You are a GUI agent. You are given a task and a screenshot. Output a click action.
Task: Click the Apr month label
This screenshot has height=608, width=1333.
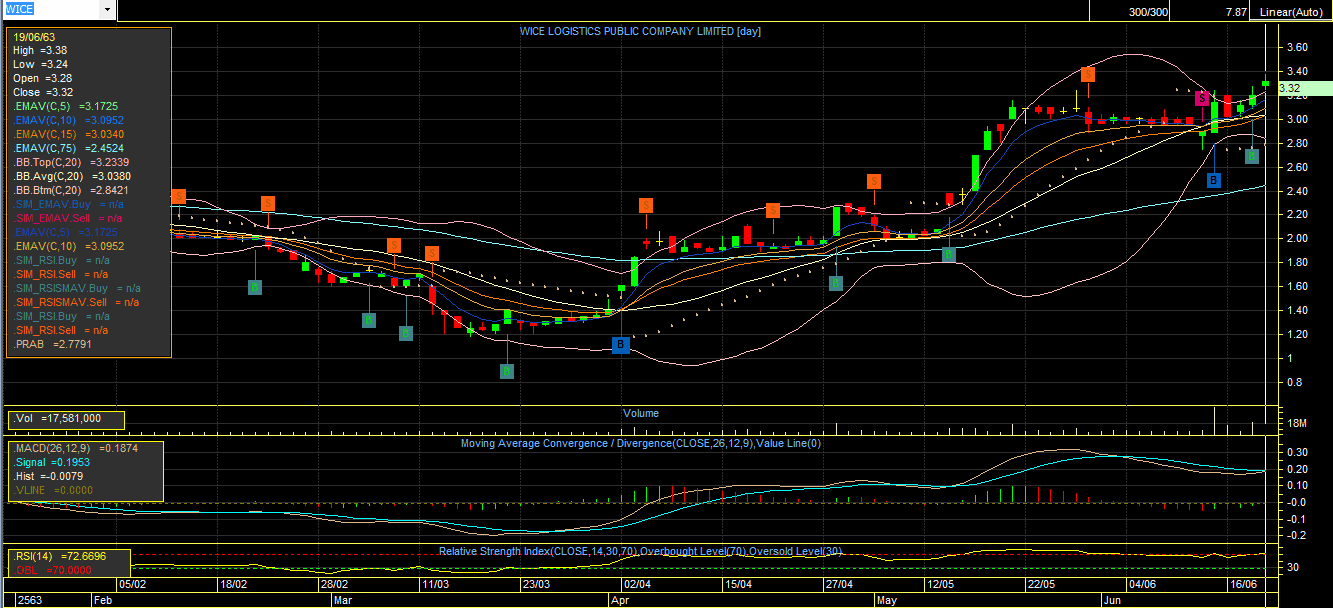620,601
